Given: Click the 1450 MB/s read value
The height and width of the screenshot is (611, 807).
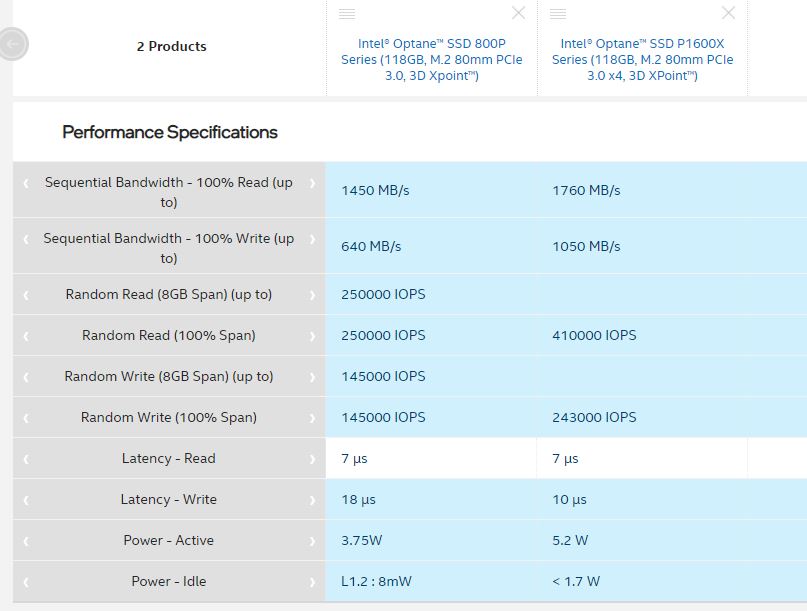Looking at the screenshot, I should [x=375, y=190].
